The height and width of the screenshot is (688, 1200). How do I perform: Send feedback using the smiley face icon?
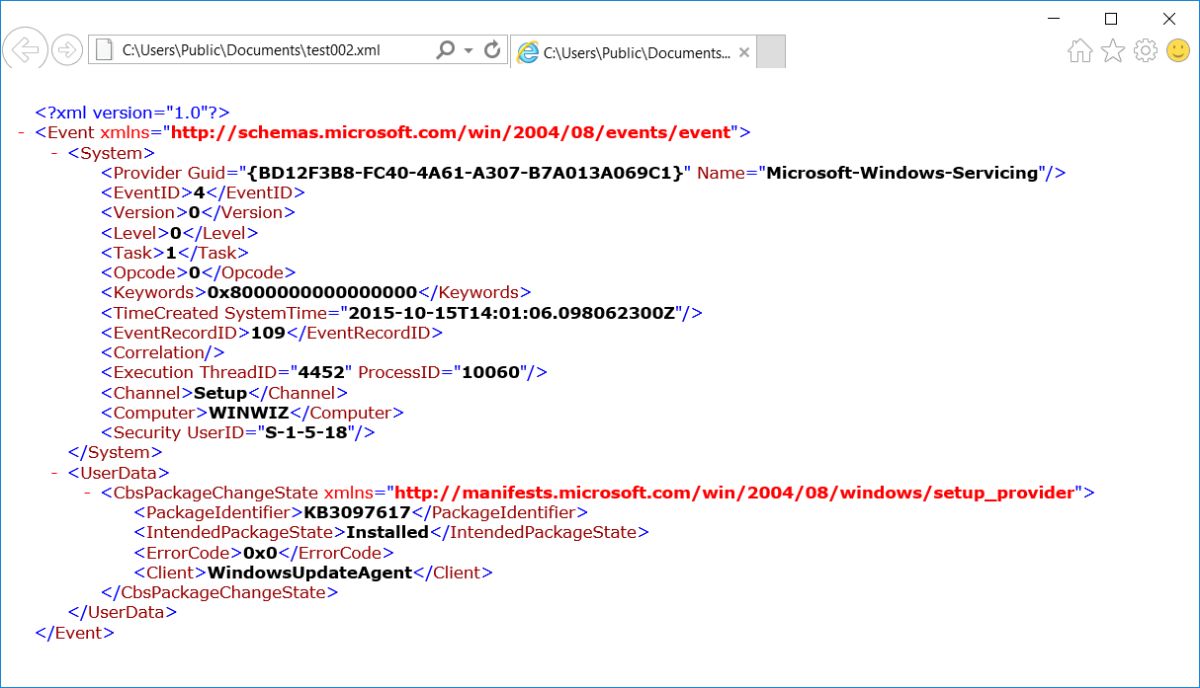click(1178, 50)
